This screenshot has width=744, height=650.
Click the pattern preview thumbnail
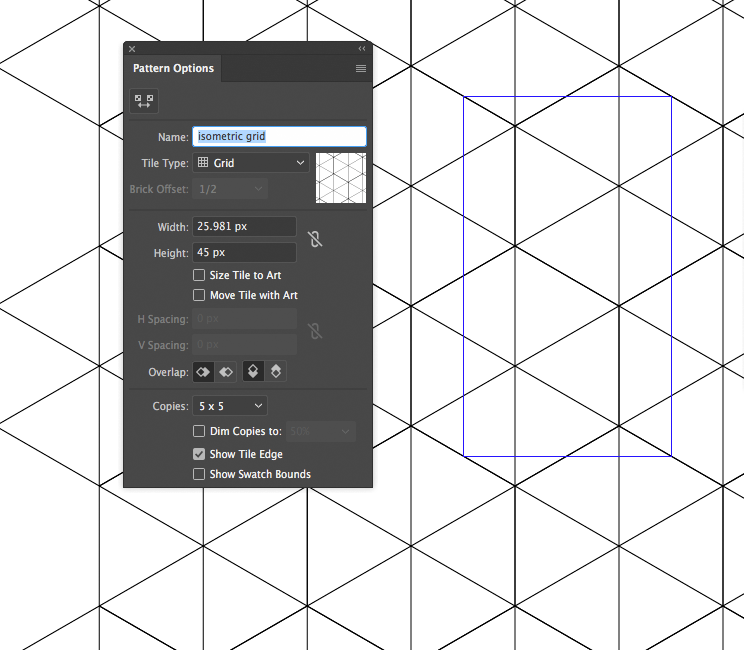341,178
